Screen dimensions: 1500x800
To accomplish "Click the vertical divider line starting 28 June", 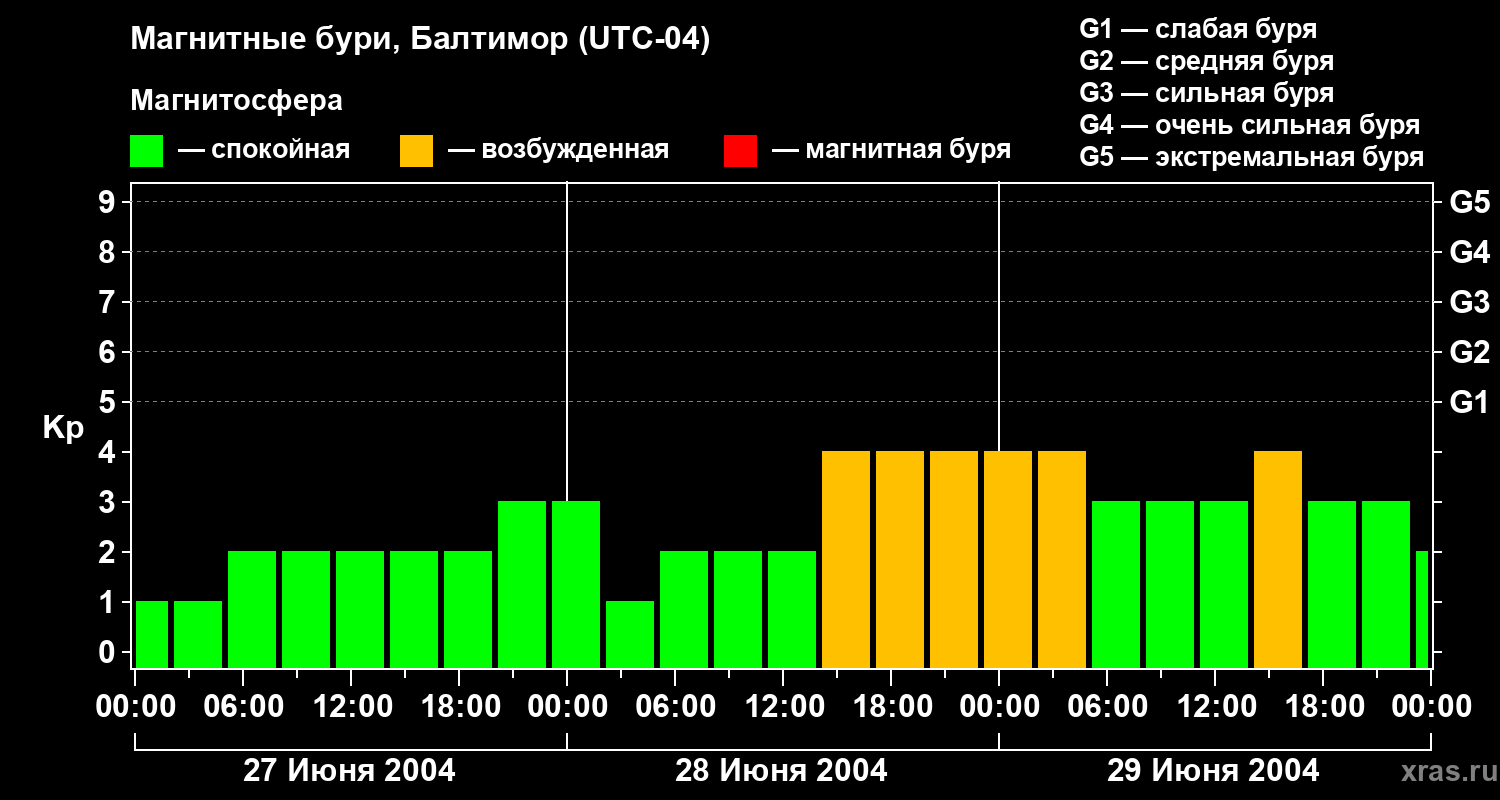I will [567, 340].
